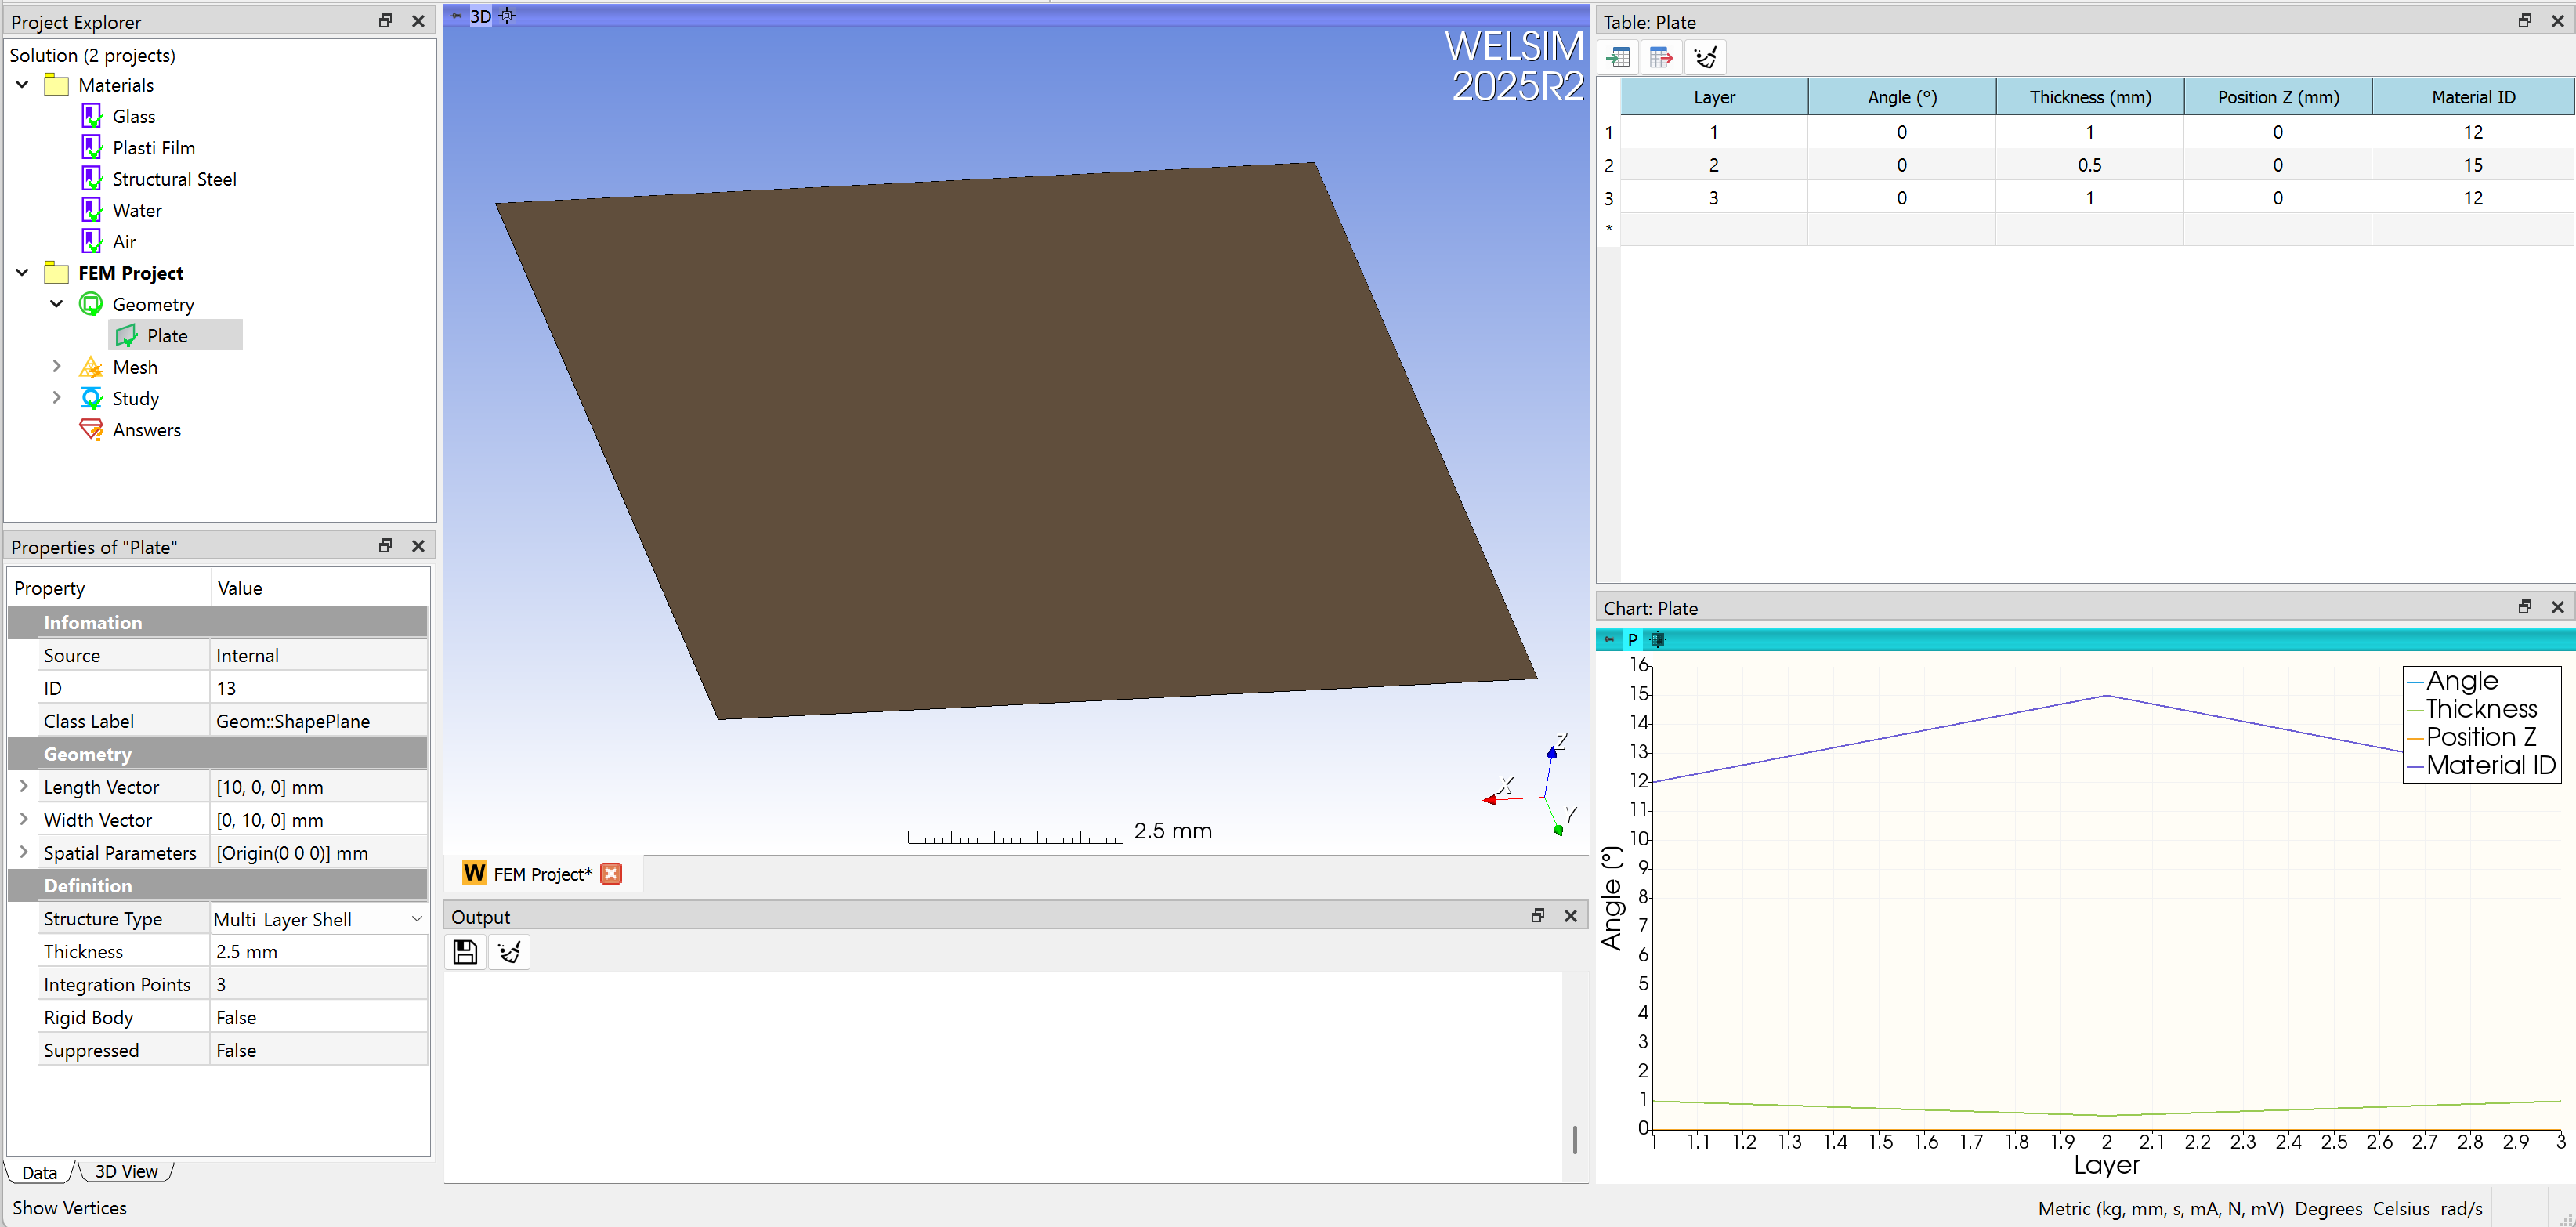2576x1227 pixels.
Task: Clear the Output panel with the broom icon
Action: [509, 951]
